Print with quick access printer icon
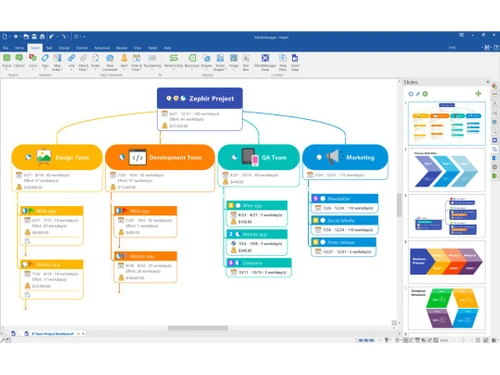Screen dimensions: 500x375 [x=42, y=36]
